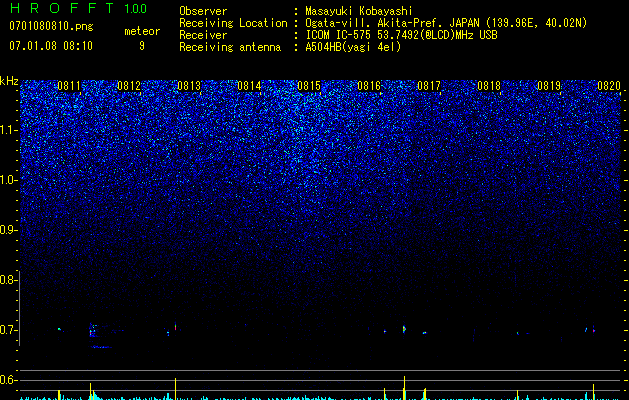This screenshot has width=629, height=400.
Task: Click the 1.0 frequency axis label
Action: (x=7, y=180)
